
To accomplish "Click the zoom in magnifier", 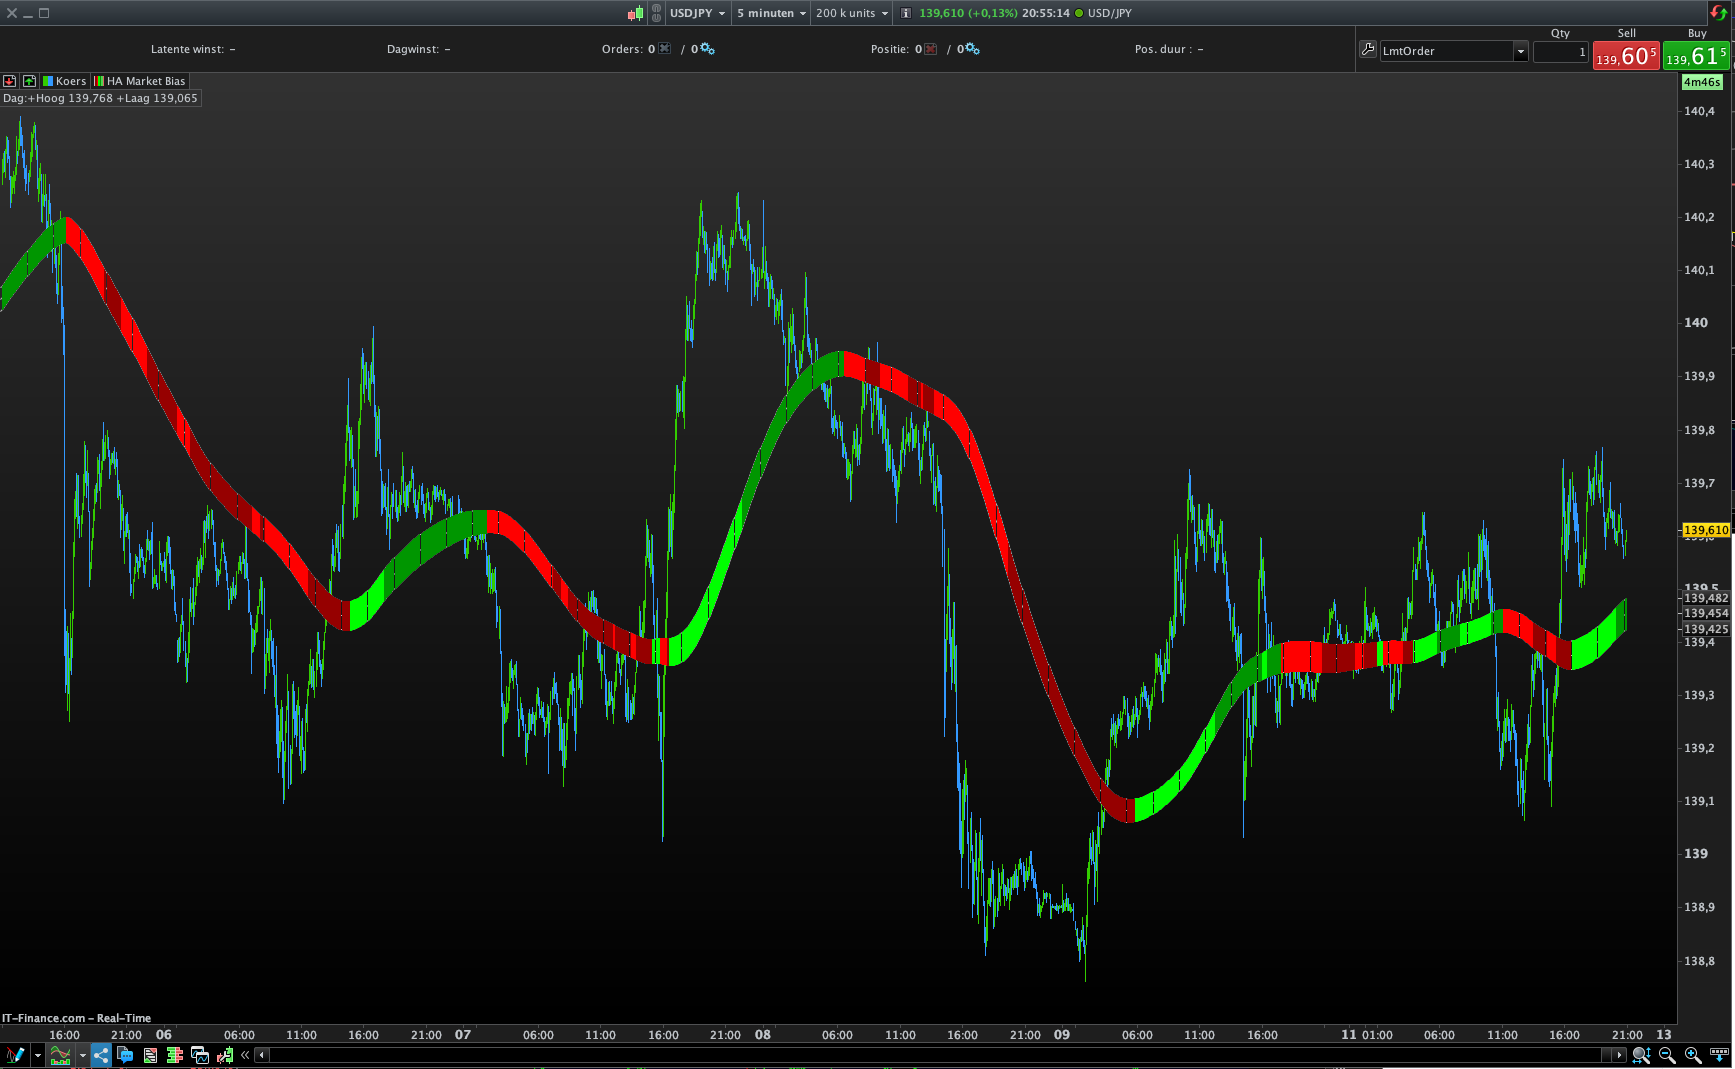I will [1693, 1055].
